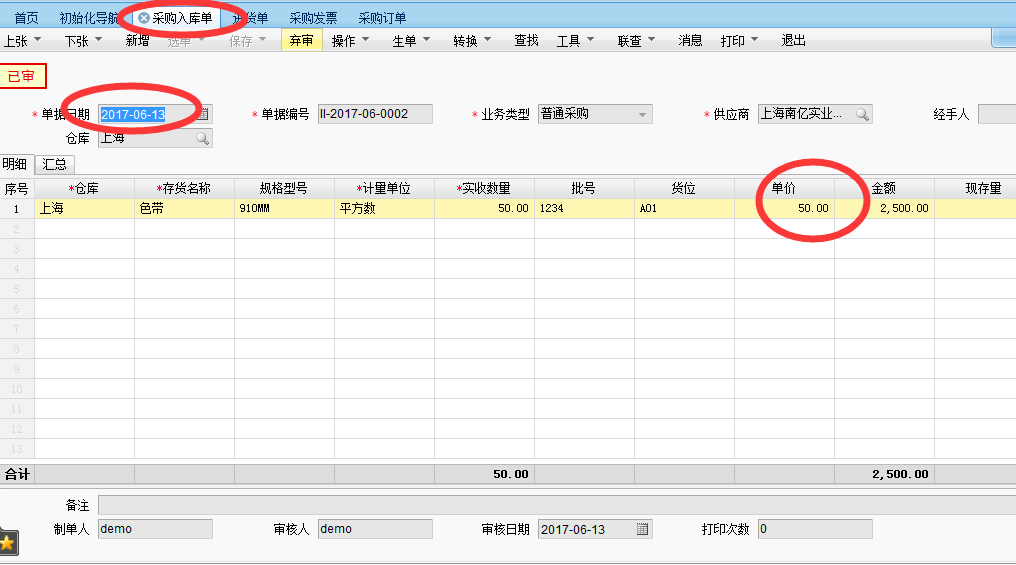The image size is (1016, 565).
Task: Click the magnifier icon in 仓库 field
Action: tap(202, 138)
